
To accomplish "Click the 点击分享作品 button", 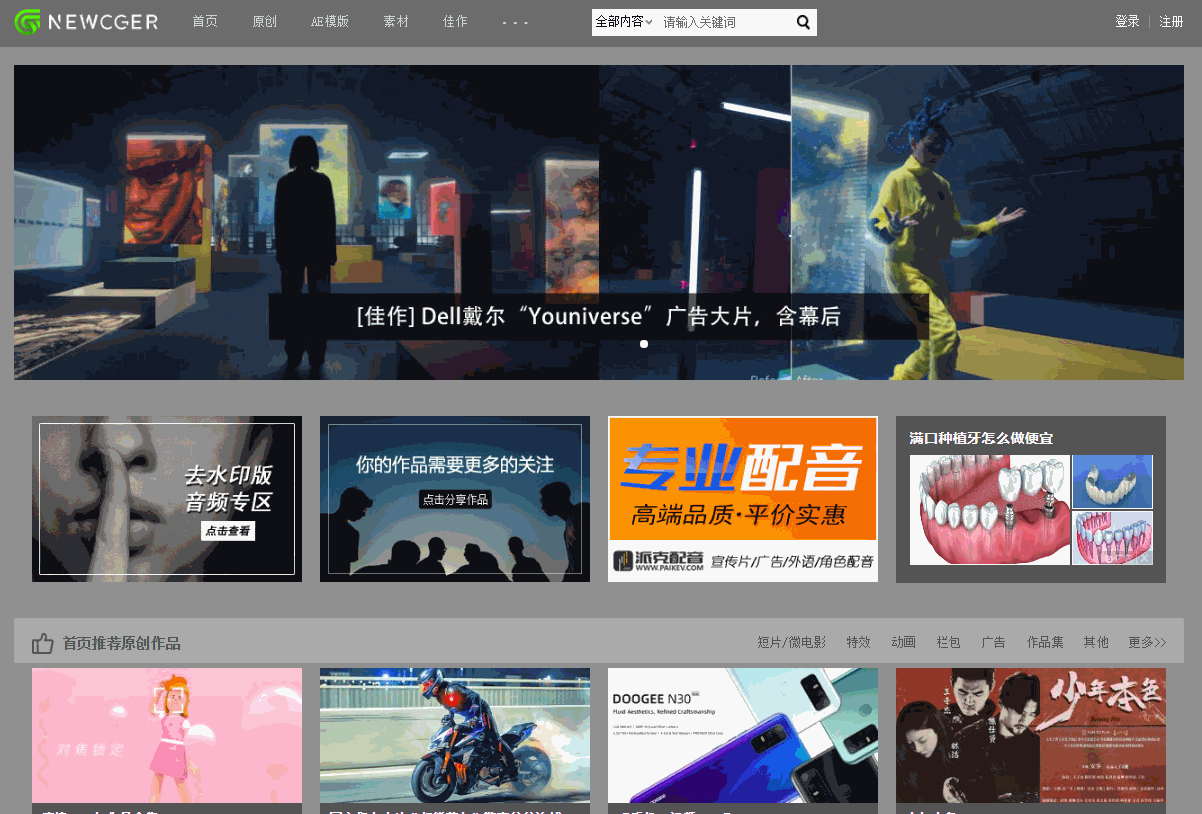I will [x=455, y=499].
